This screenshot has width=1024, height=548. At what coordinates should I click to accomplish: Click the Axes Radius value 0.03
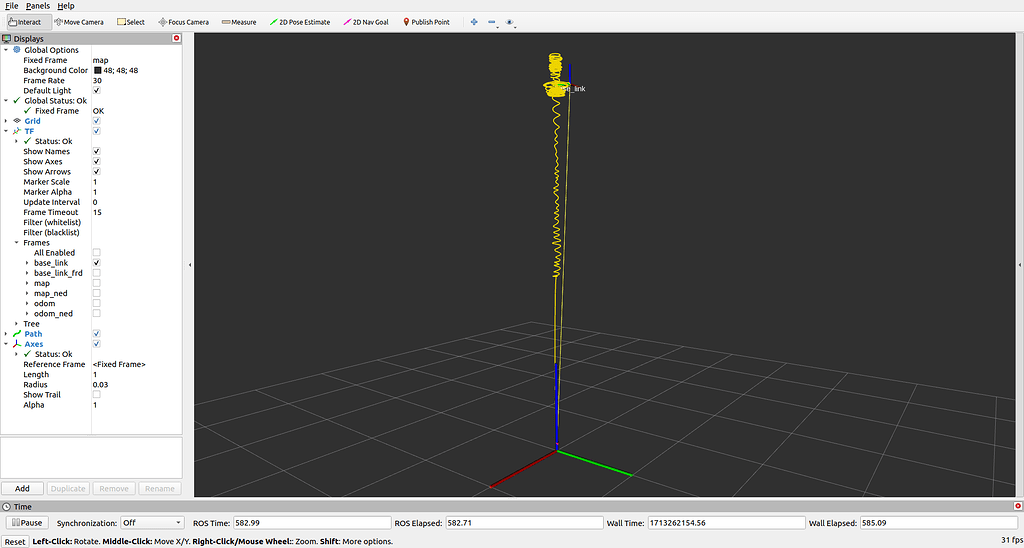pos(101,385)
